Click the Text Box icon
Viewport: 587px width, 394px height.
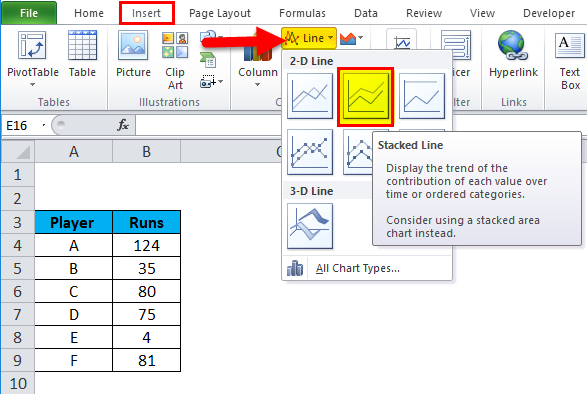tap(569, 46)
